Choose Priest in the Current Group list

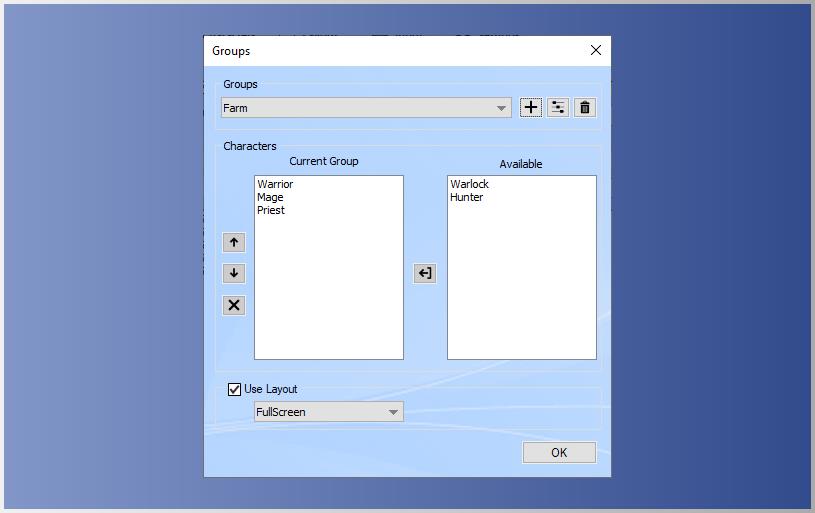point(271,210)
